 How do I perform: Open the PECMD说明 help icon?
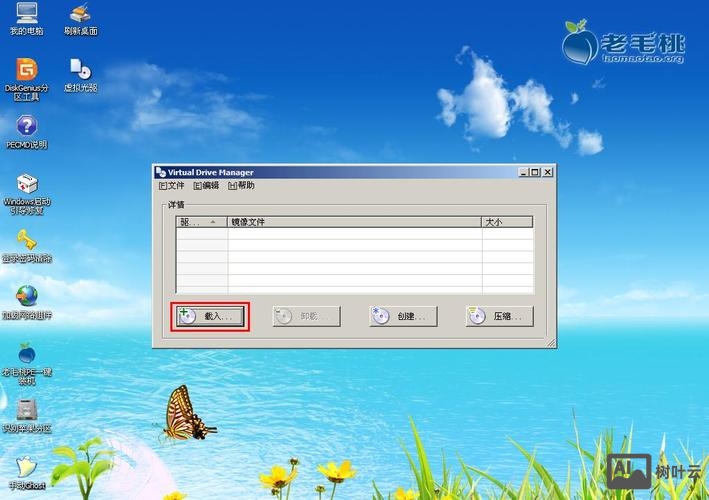click(26, 126)
